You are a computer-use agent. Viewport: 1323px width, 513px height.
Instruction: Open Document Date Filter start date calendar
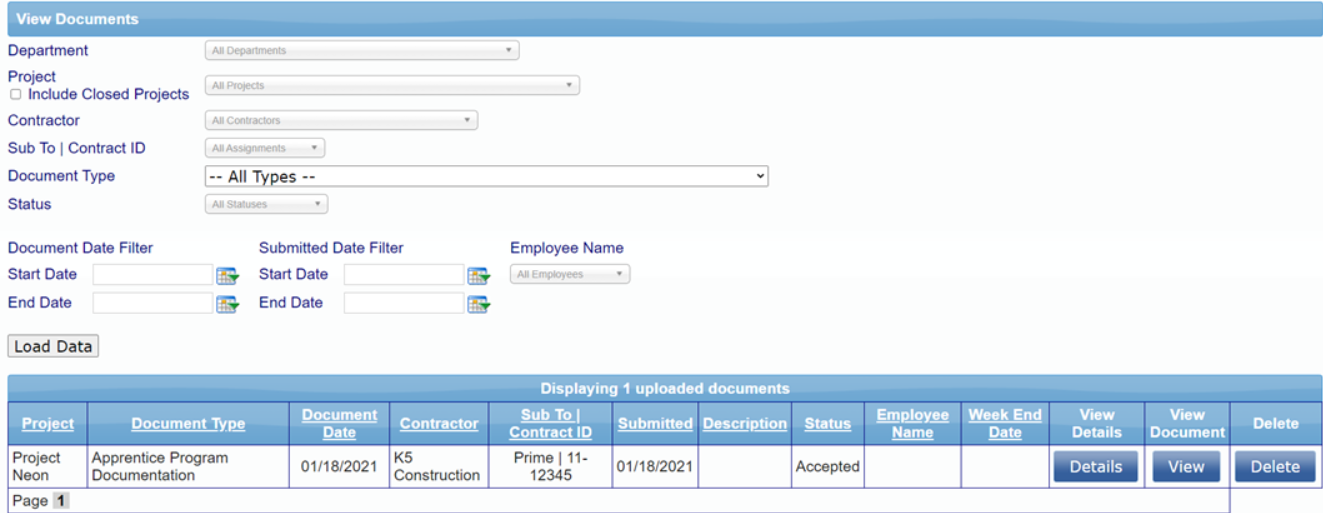227,275
